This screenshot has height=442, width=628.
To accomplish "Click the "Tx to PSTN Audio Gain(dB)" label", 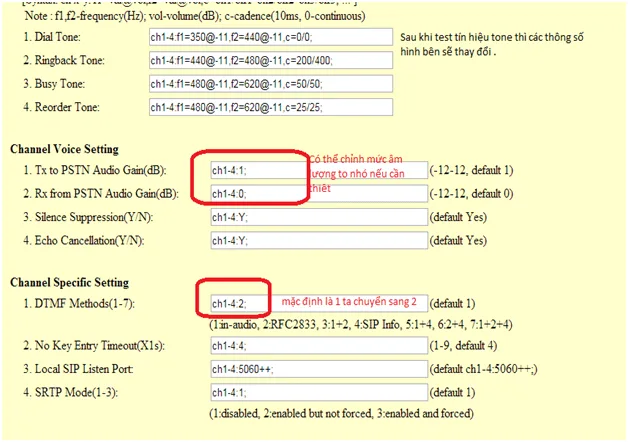I will coord(100,170).
